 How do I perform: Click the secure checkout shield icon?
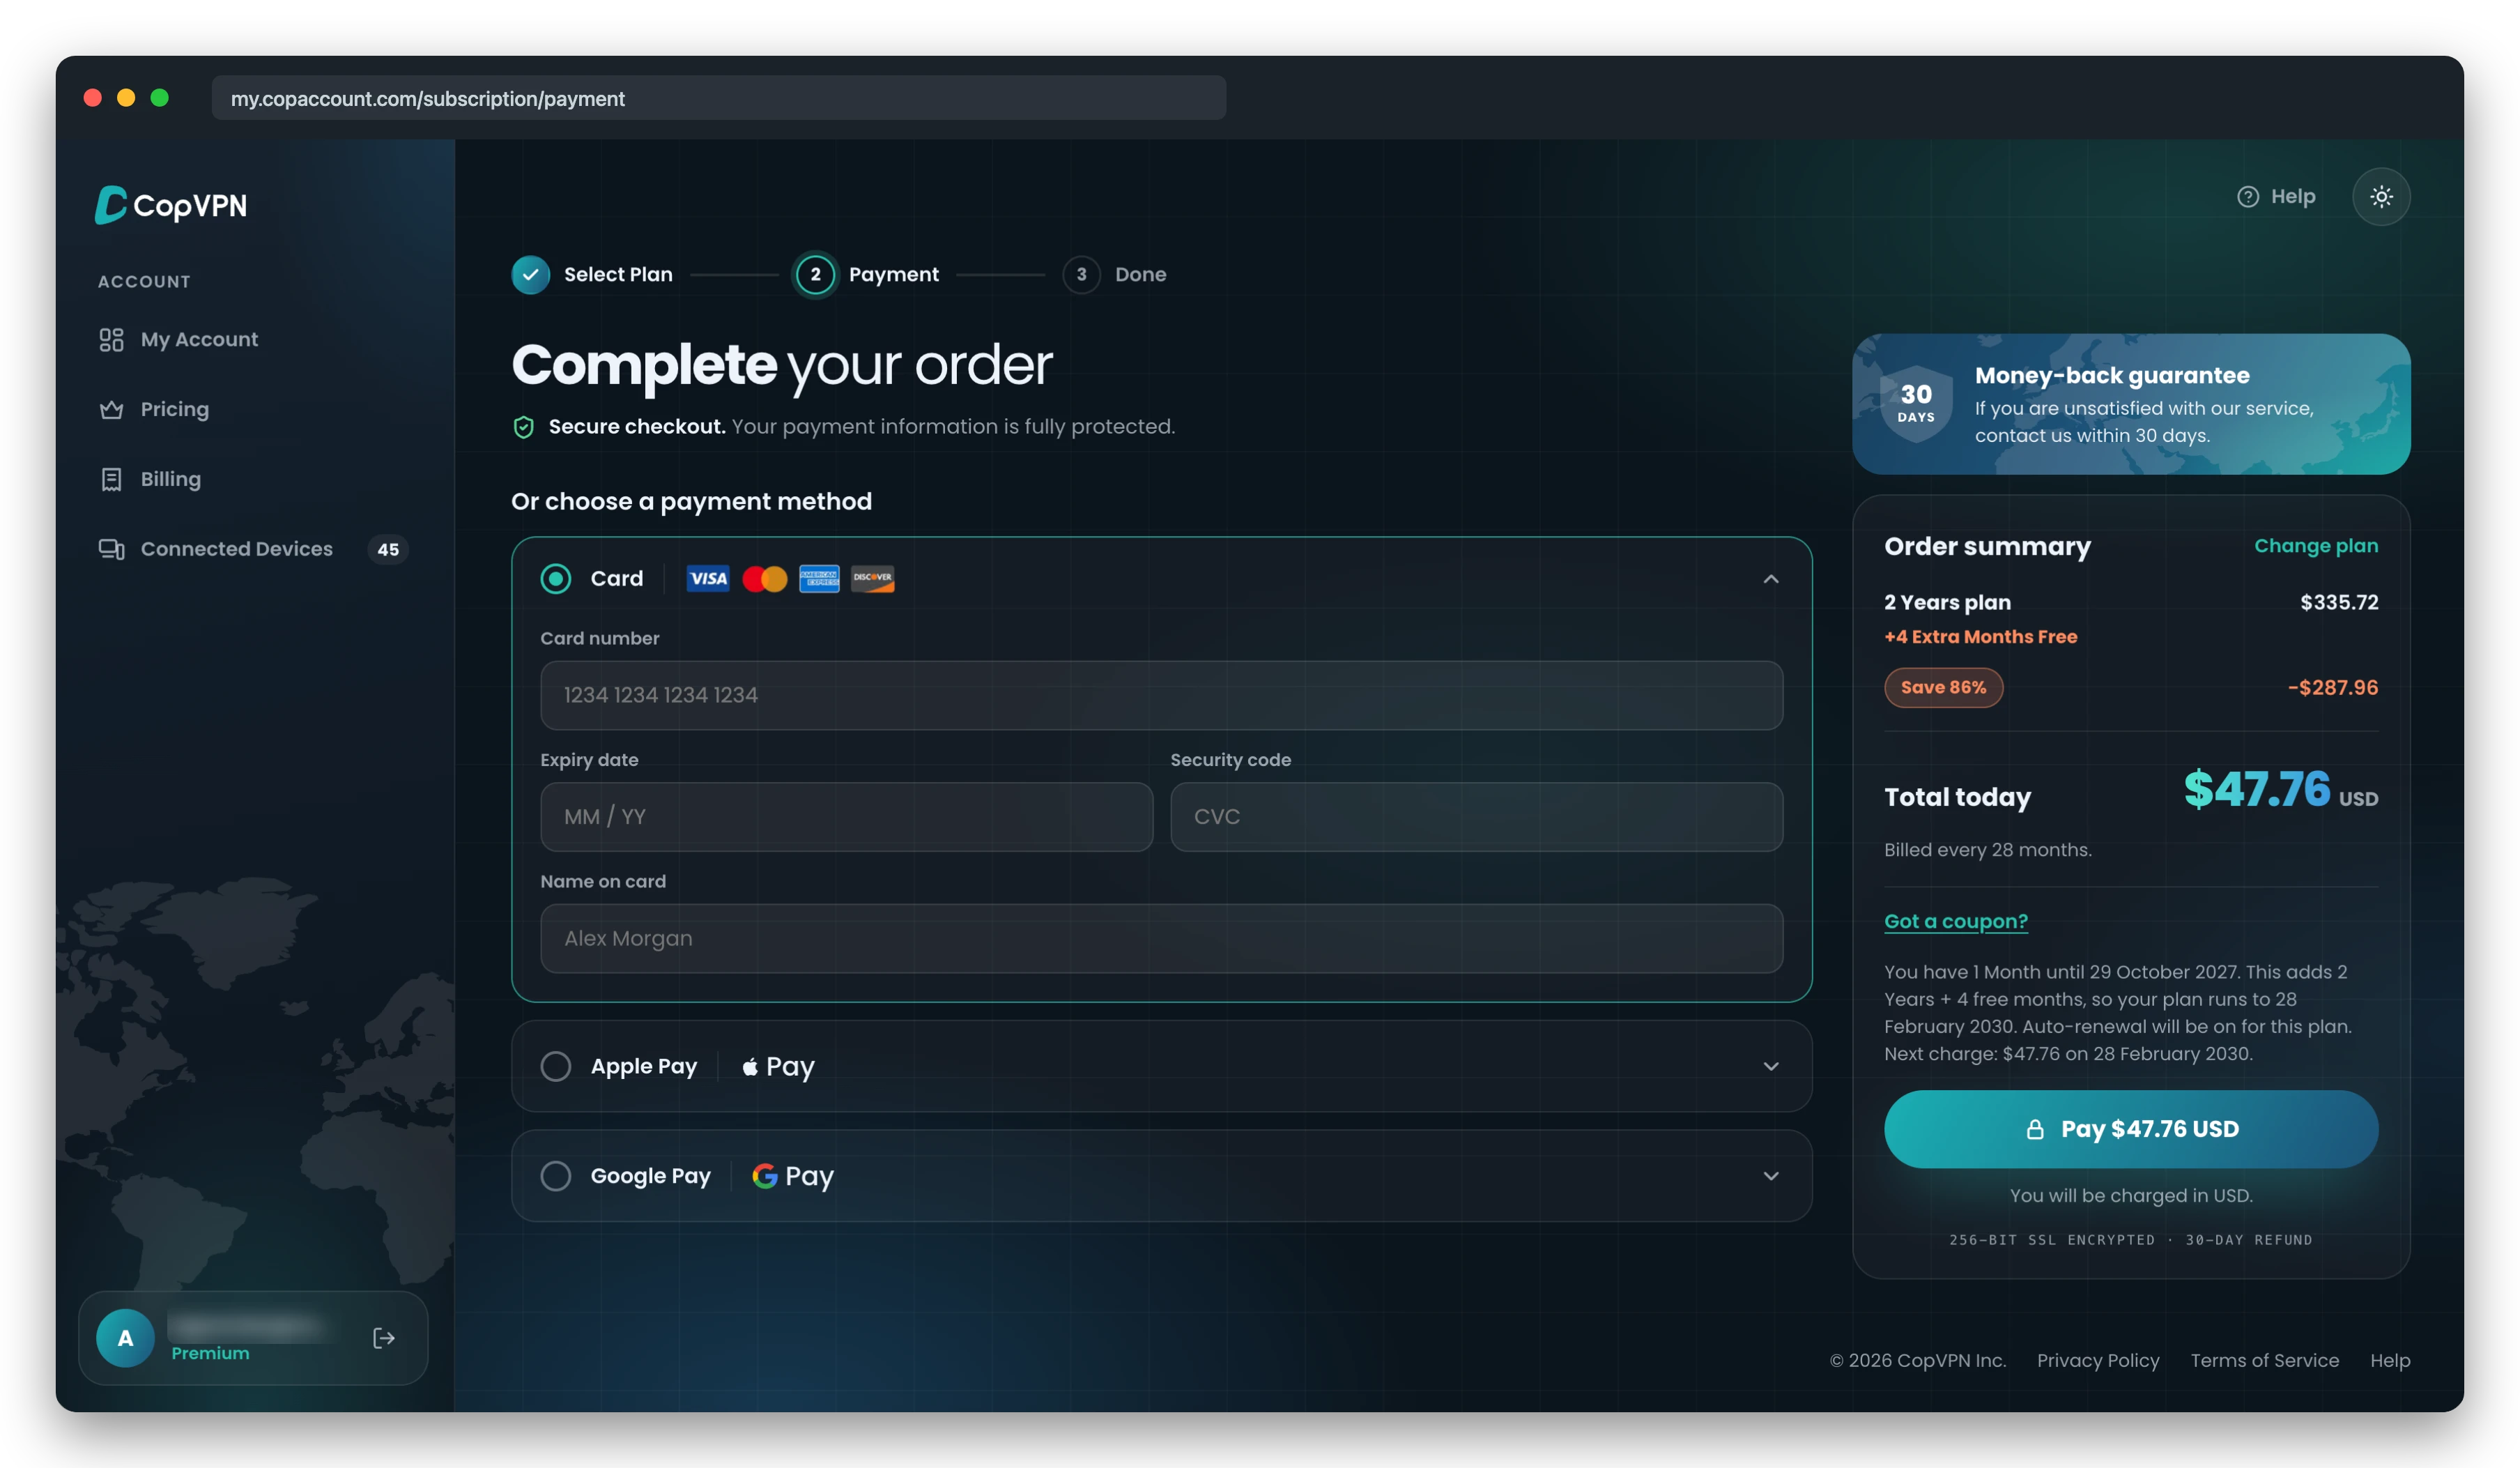click(523, 427)
